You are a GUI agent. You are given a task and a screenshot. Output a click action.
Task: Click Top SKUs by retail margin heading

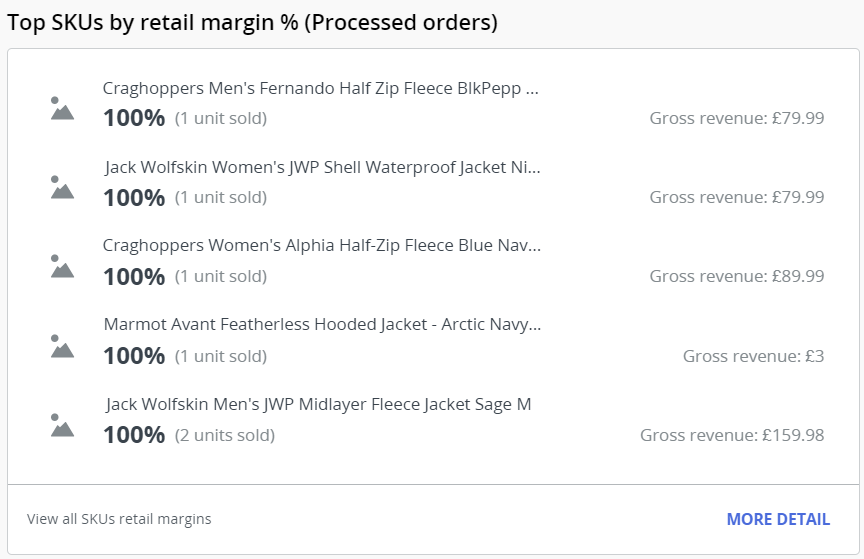coord(252,22)
